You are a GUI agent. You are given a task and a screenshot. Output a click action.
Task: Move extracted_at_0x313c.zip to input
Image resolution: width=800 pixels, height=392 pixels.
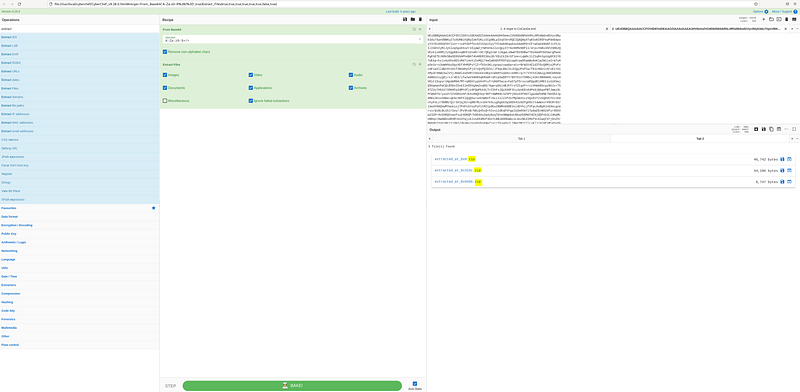click(789, 170)
